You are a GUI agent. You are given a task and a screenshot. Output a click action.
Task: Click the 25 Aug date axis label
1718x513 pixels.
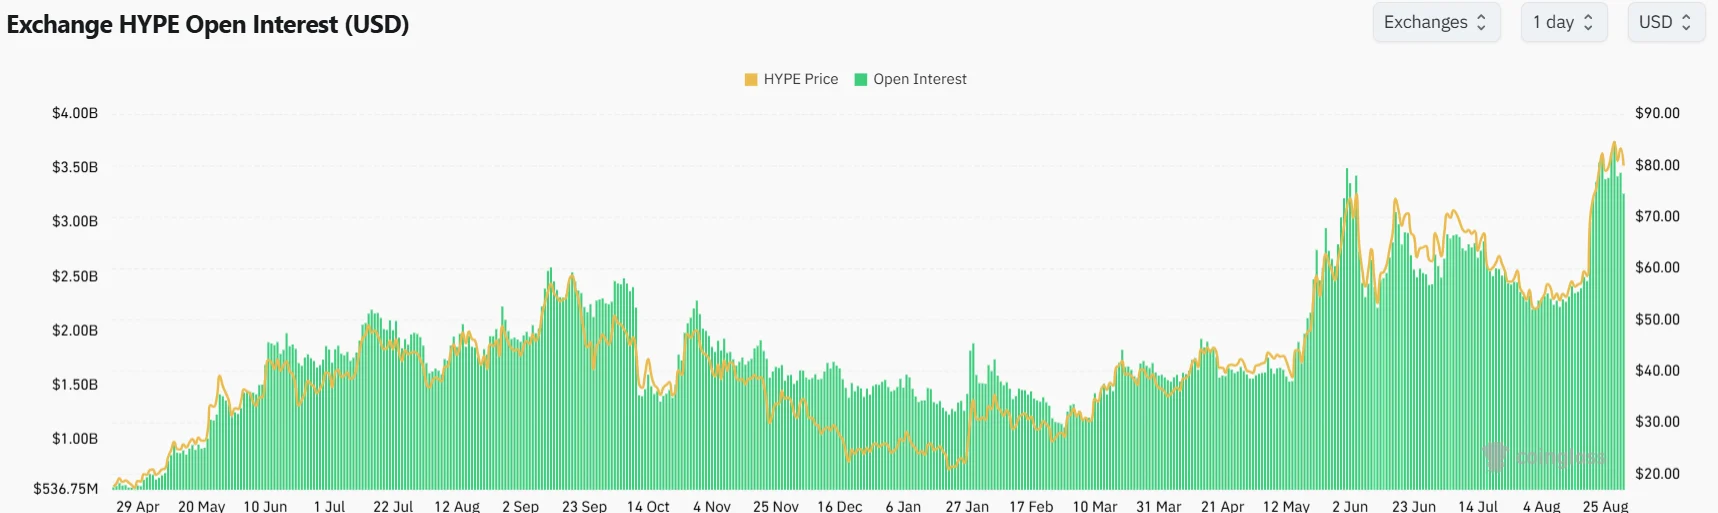(x=1606, y=506)
